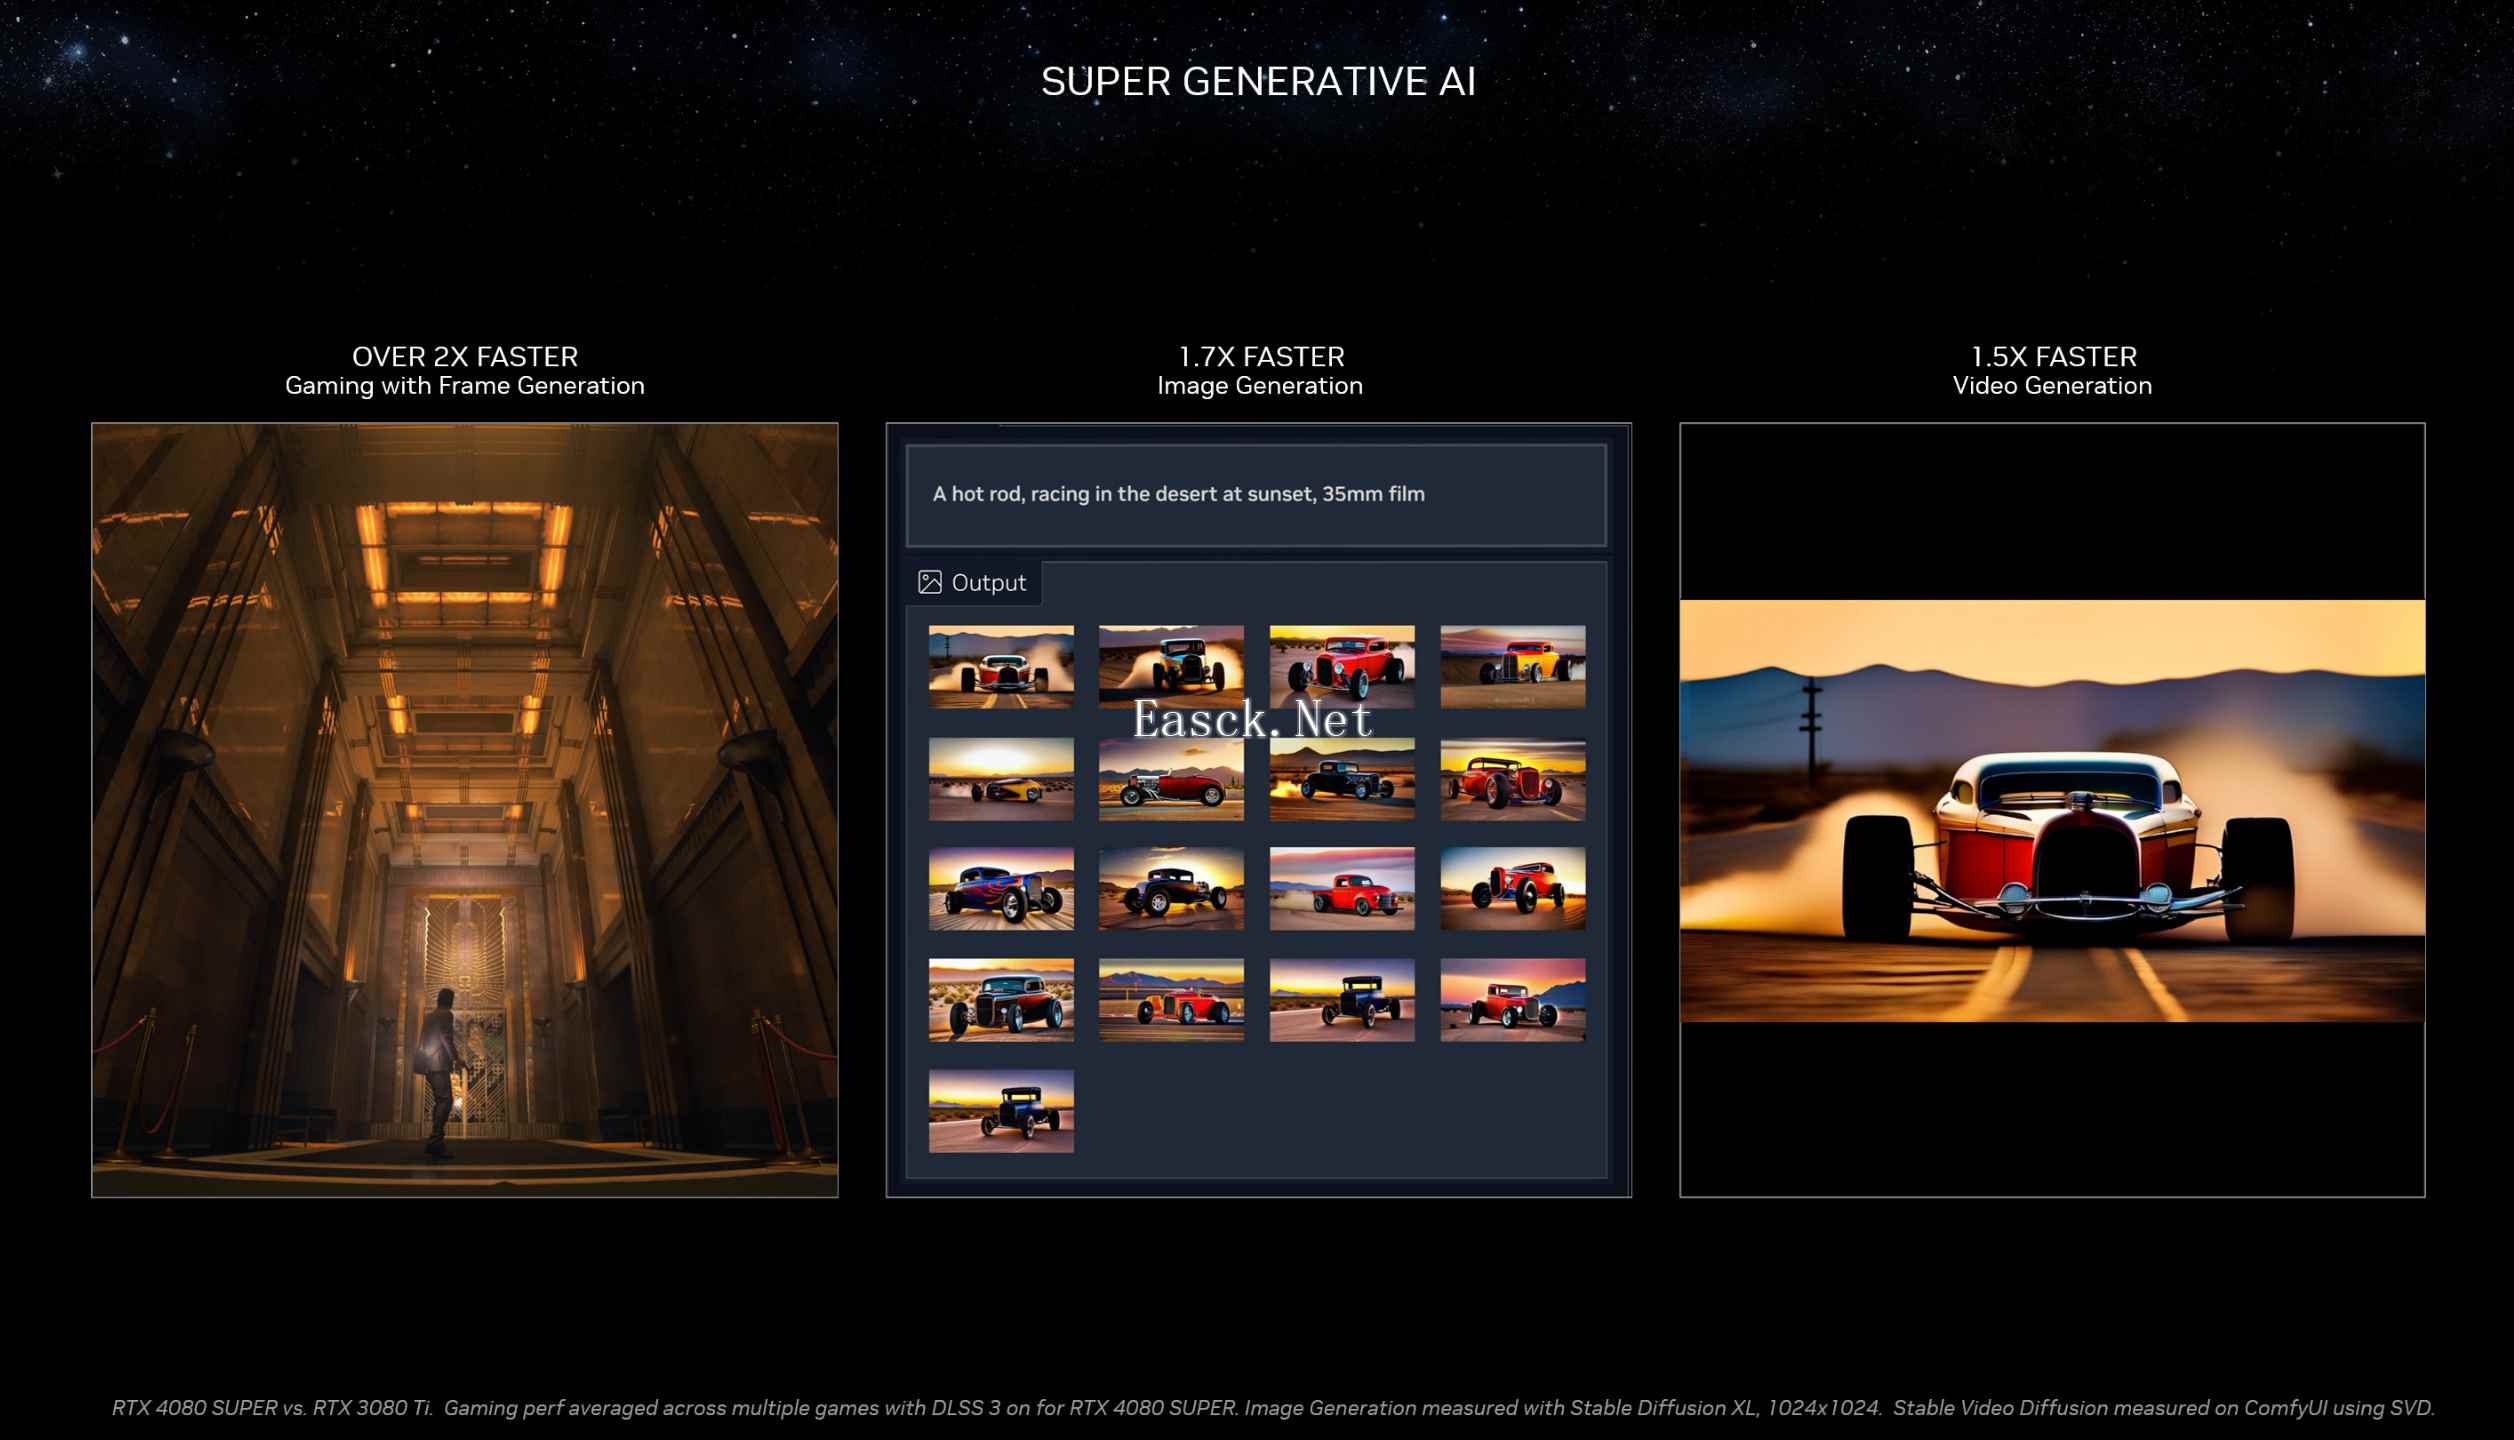Select the low yellow streamlined car thumbnail
This screenshot has width=2514, height=1440.
pyautogui.click(x=1001, y=779)
